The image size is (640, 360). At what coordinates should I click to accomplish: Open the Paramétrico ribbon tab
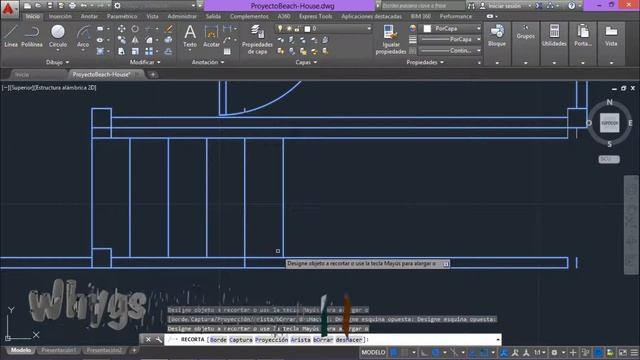(x=122, y=16)
